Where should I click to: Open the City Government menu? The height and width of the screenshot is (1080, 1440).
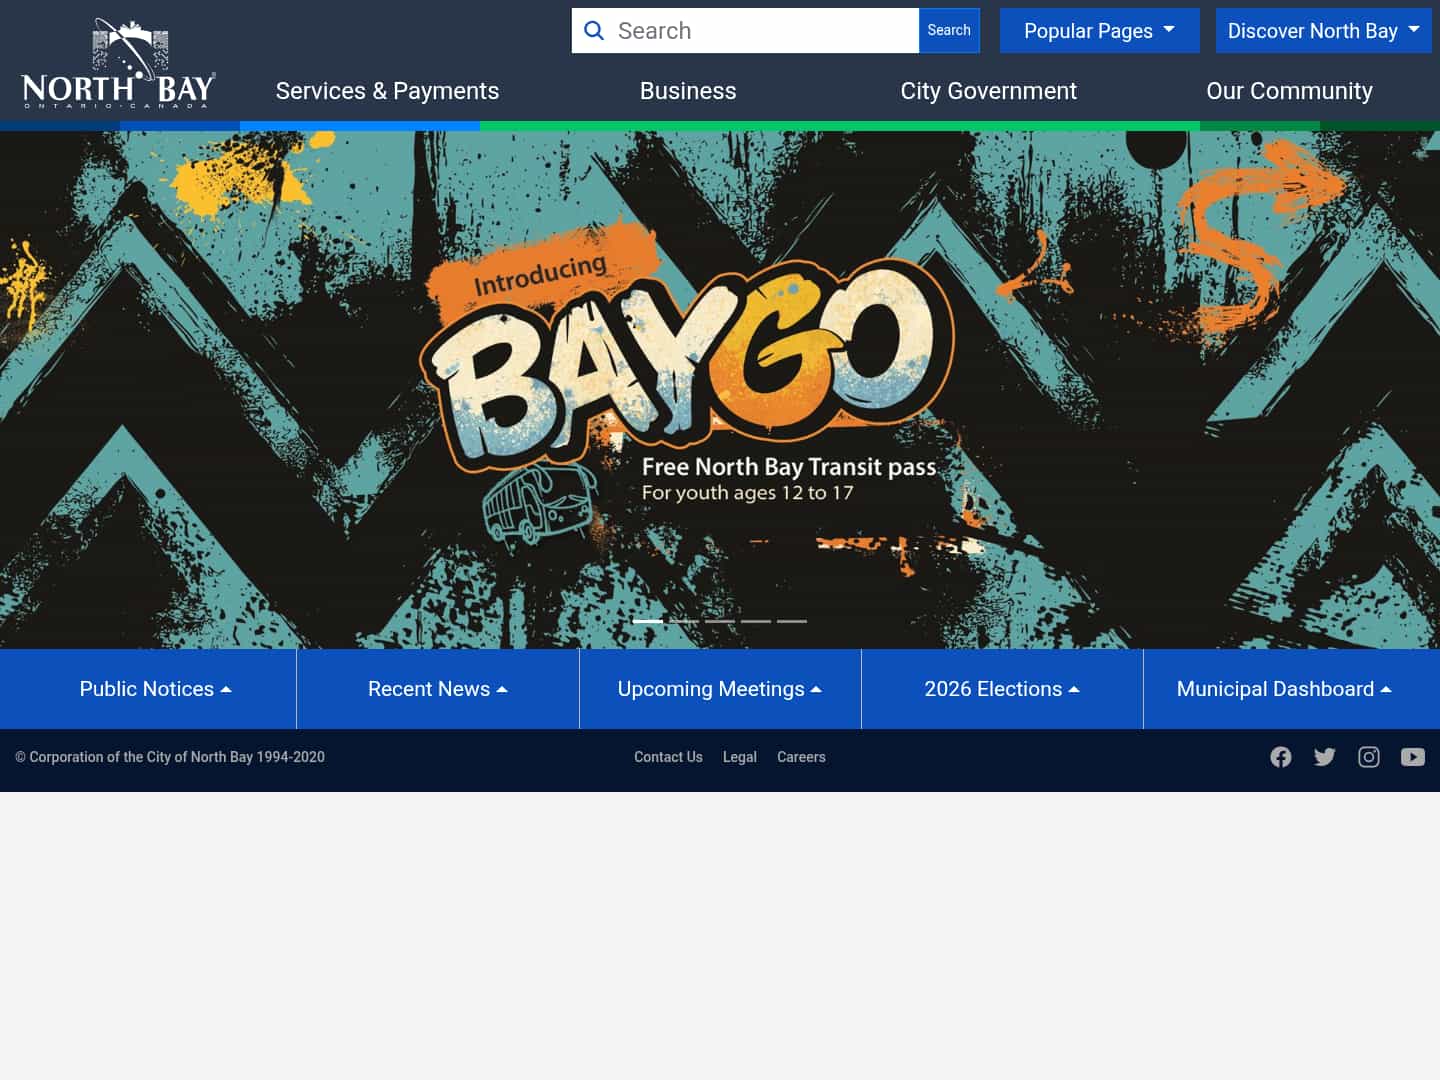click(x=988, y=91)
